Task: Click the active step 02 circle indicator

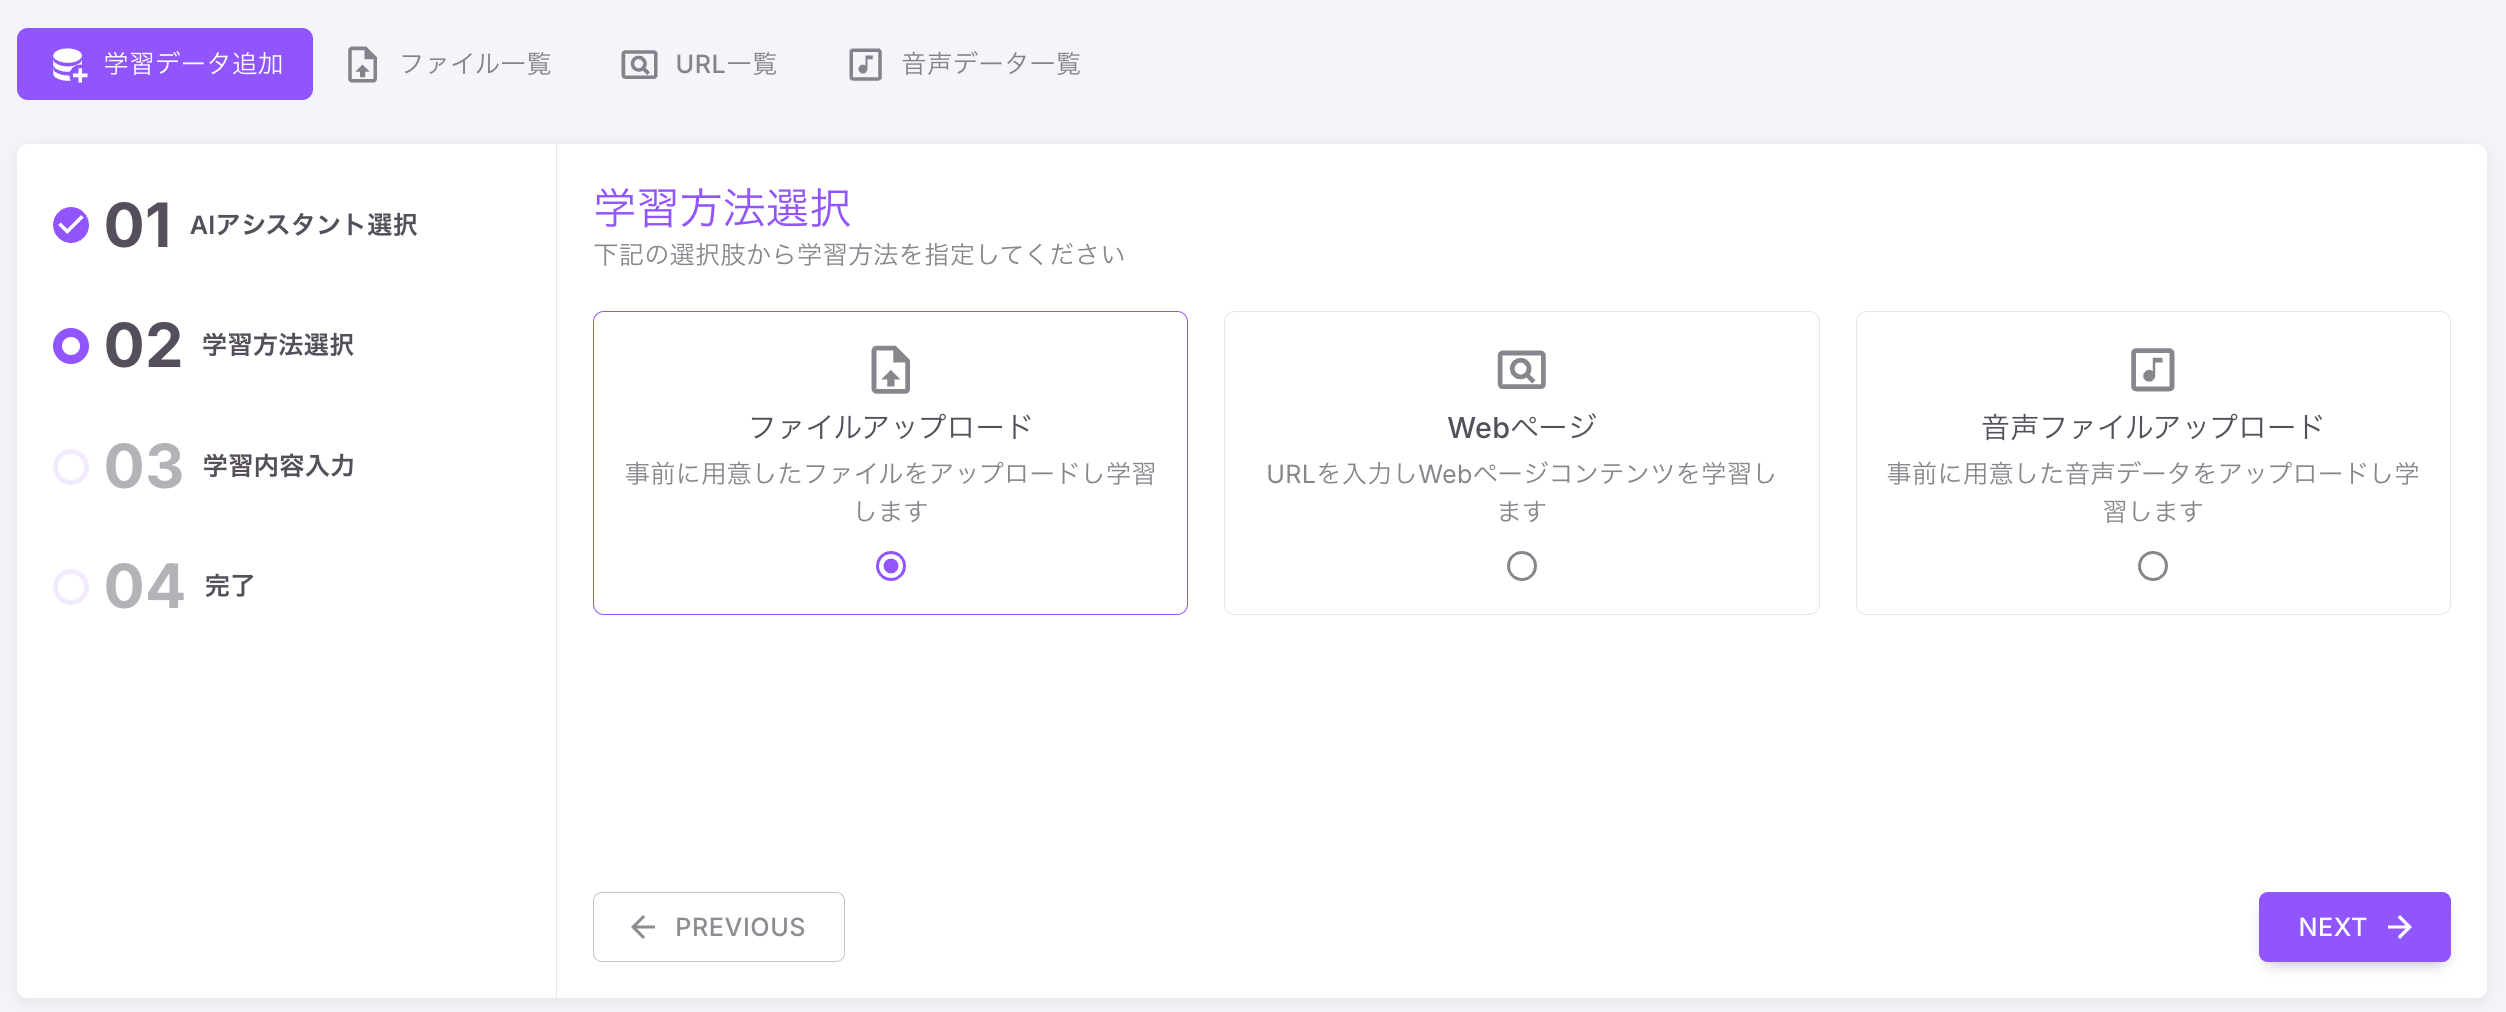Action: [x=71, y=346]
